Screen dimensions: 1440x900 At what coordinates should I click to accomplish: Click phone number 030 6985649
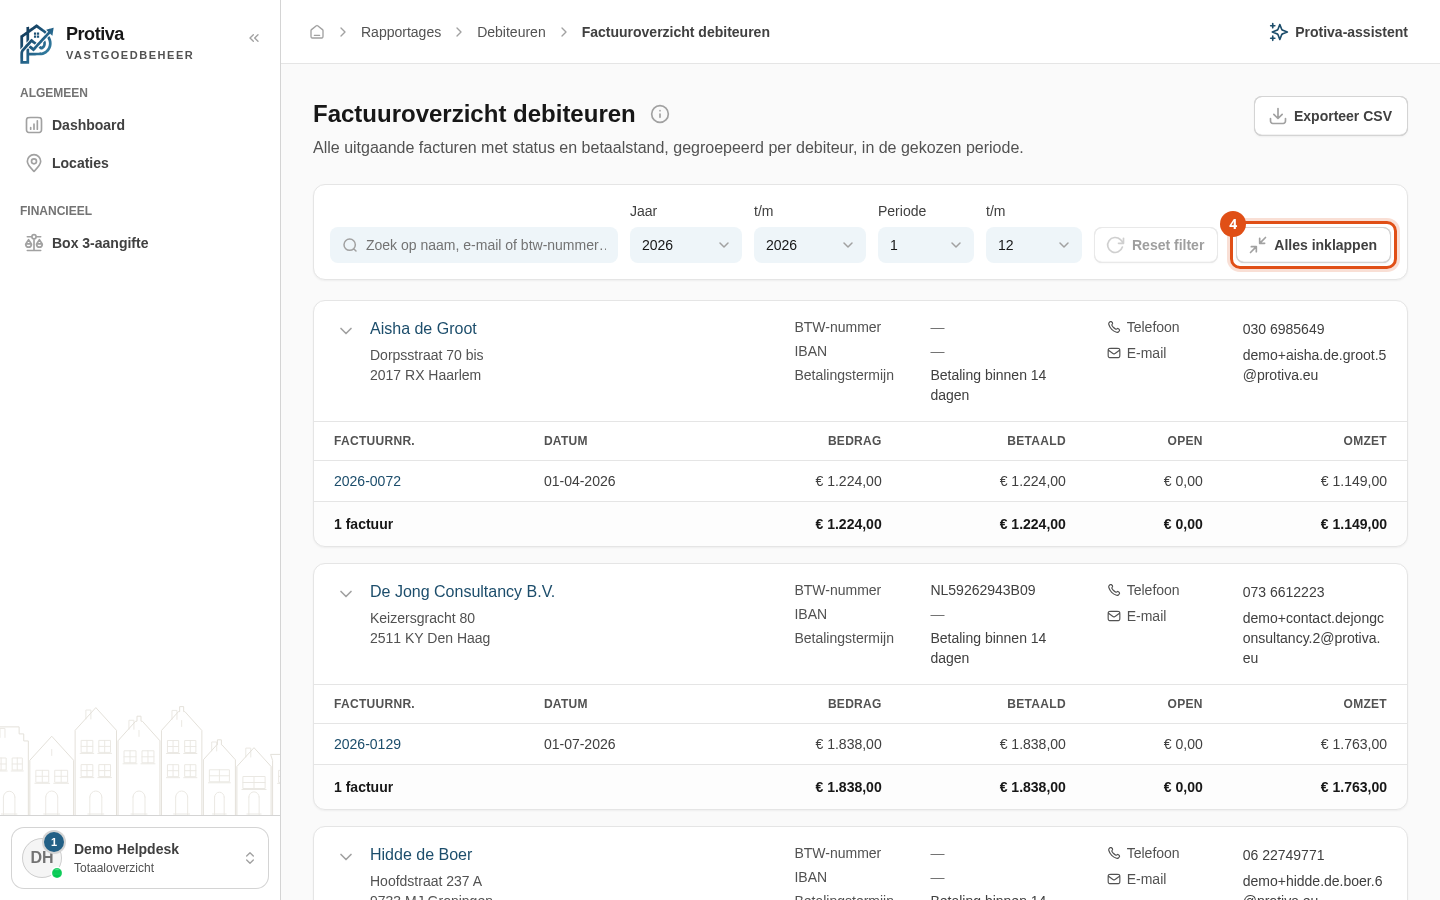[x=1283, y=329]
